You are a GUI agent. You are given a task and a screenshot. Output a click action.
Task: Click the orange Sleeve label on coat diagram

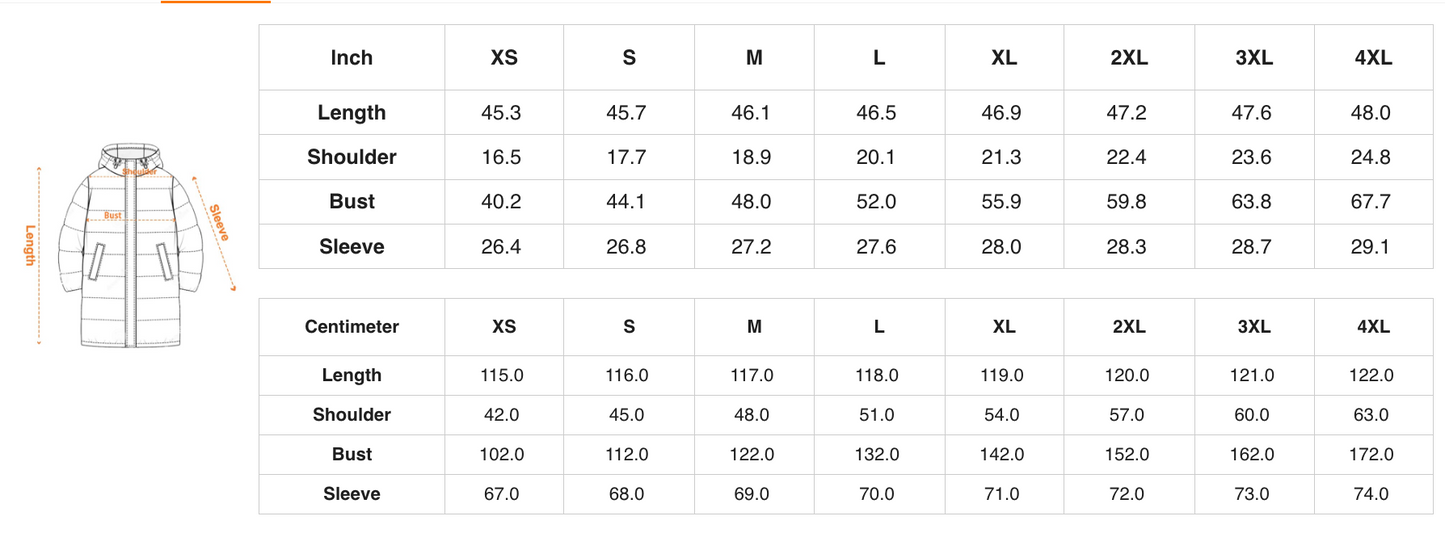click(x=219, y=222)
